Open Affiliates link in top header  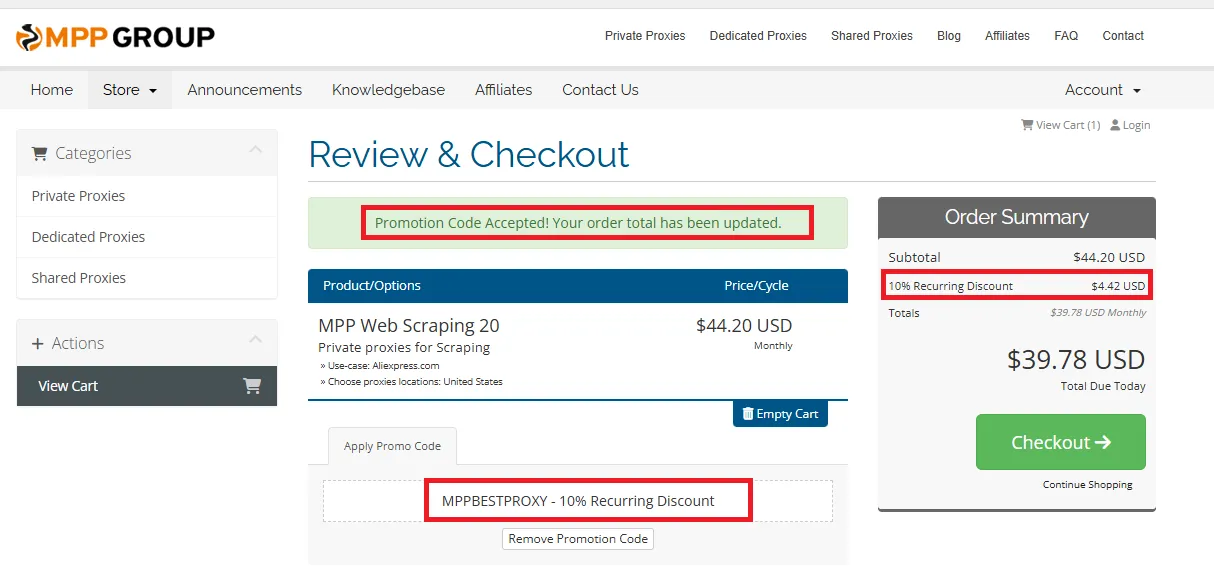coord(1007,36)
